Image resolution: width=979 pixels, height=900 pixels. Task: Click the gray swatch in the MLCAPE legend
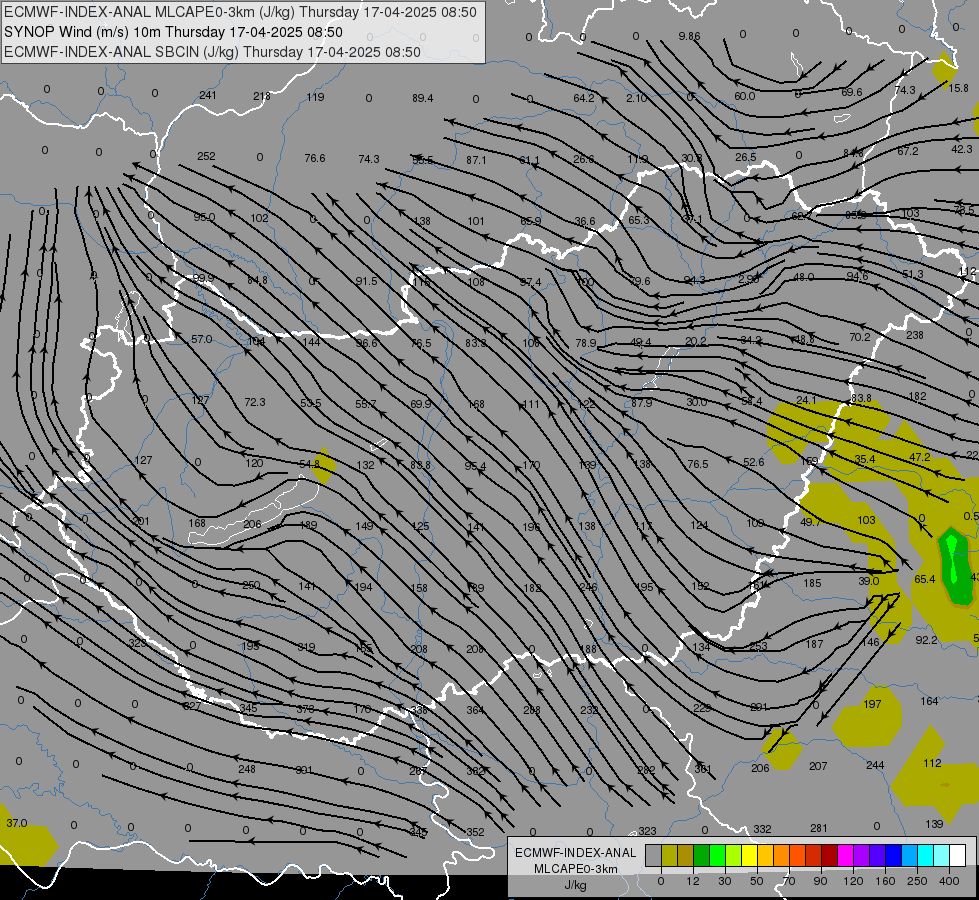[654, 856]
